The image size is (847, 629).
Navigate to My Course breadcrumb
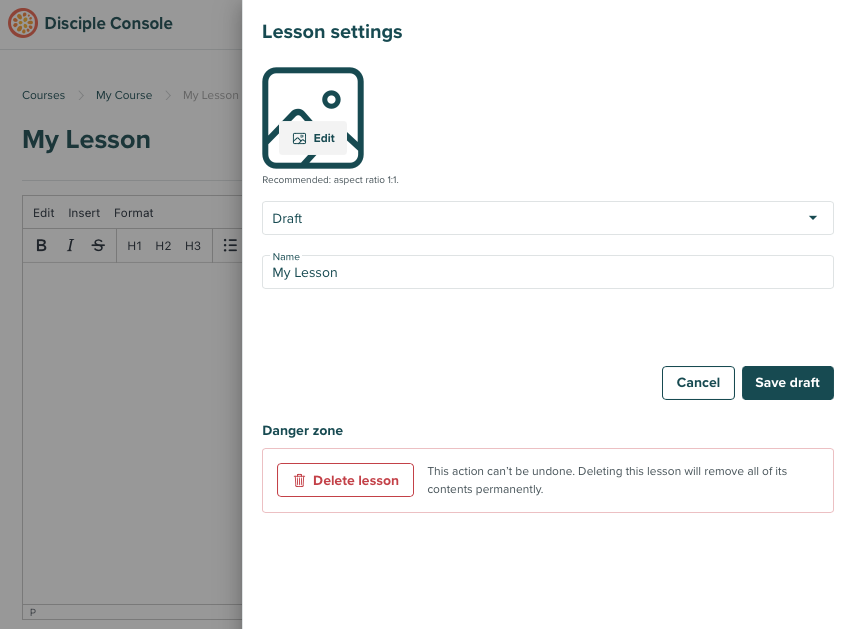tap(124, 96)
